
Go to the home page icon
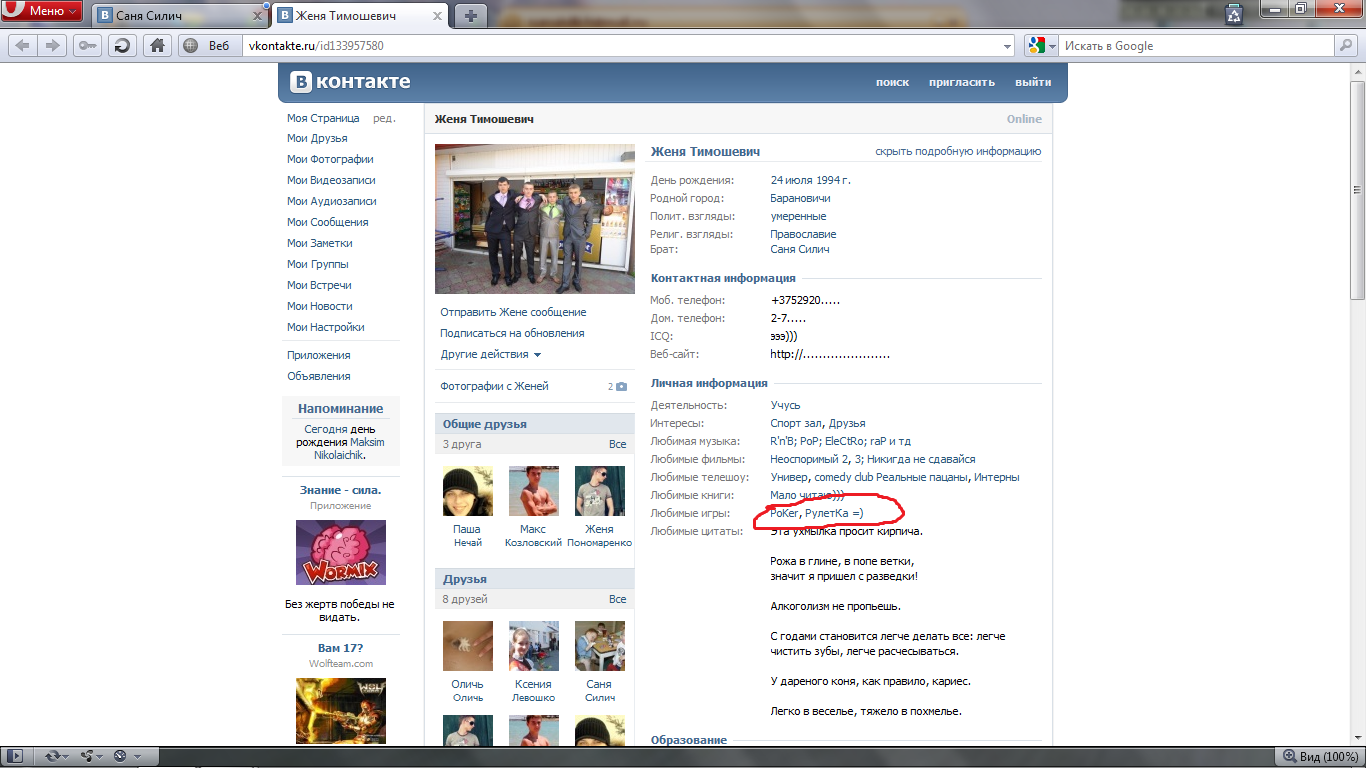click(155, 45)
